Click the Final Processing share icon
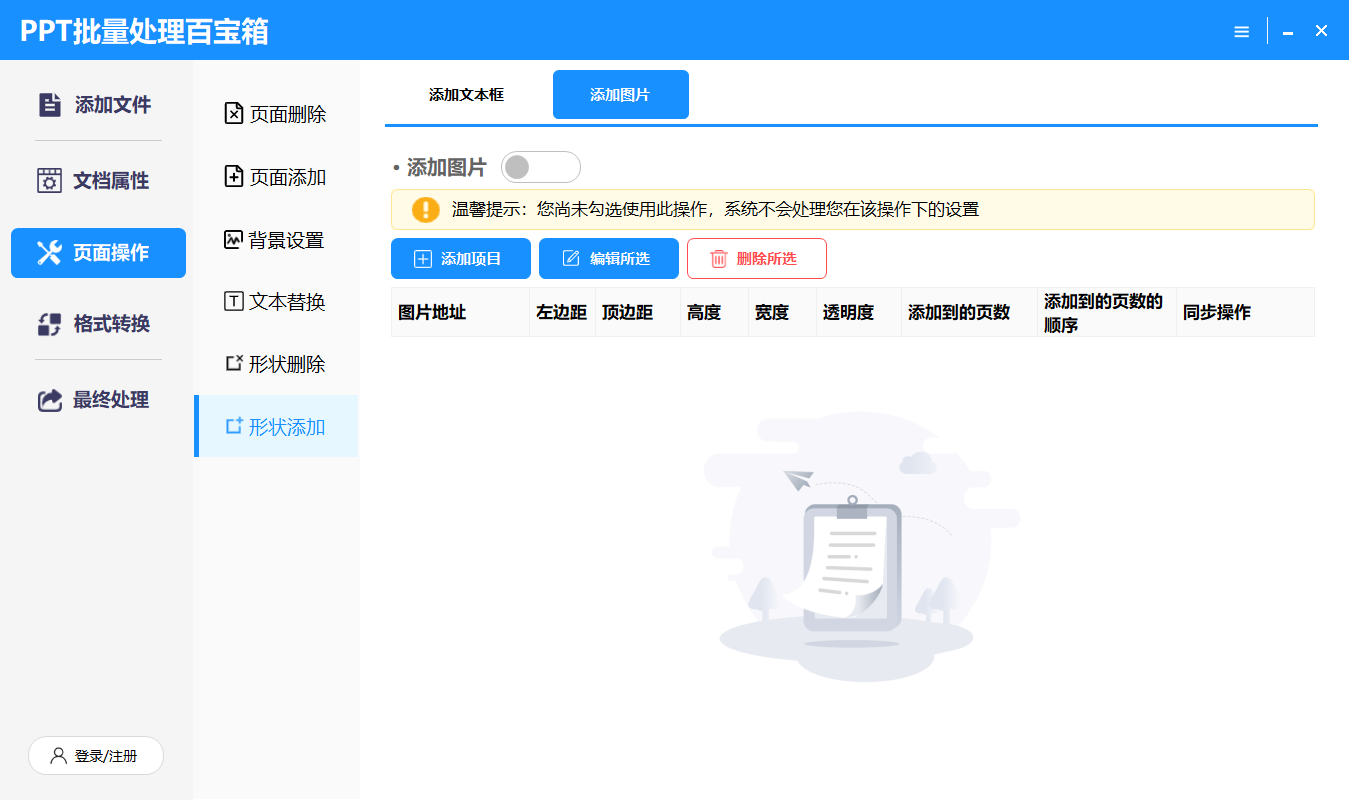Screen dimensions: 1349x800 pyautogui.click(x=49, y=400)
